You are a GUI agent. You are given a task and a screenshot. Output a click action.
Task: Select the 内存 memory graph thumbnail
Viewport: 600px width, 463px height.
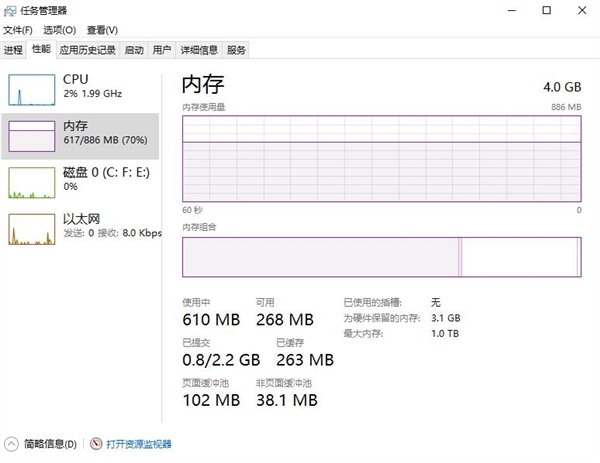tap(31, 136)
